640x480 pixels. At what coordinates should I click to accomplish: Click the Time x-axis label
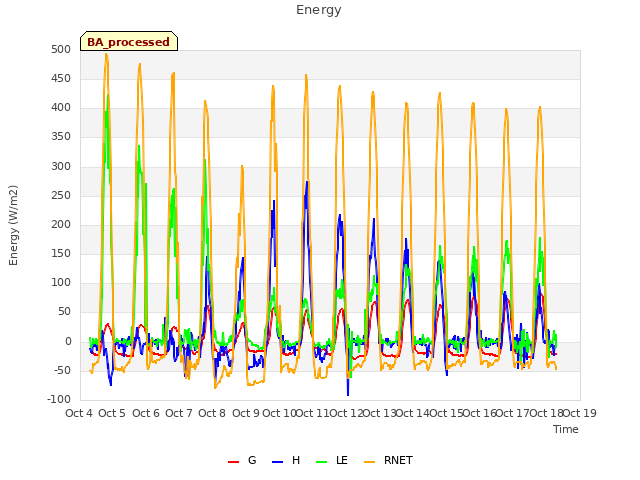tap(566, 429)
